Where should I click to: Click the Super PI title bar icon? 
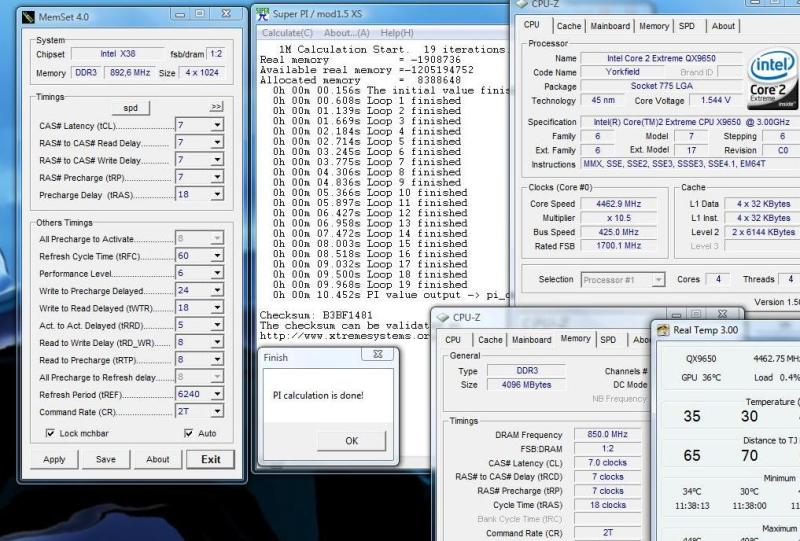click(x=263, y=15)
